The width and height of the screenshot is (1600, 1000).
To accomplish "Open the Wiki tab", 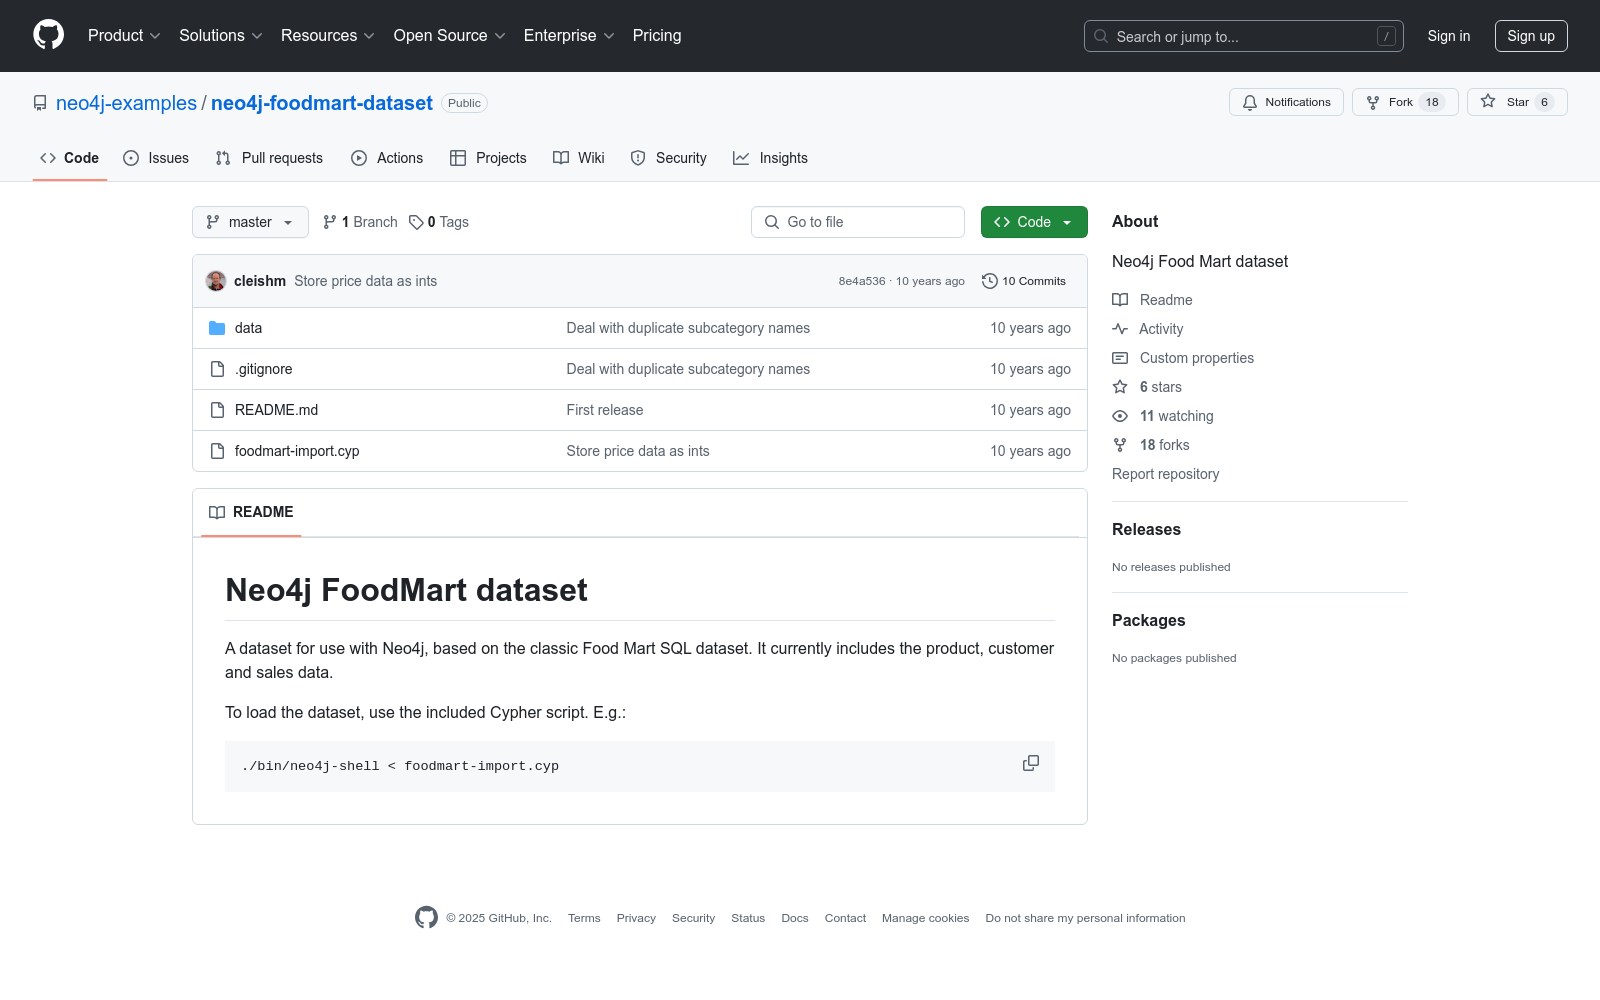I will pyautogui.click(x=579, y=158).
